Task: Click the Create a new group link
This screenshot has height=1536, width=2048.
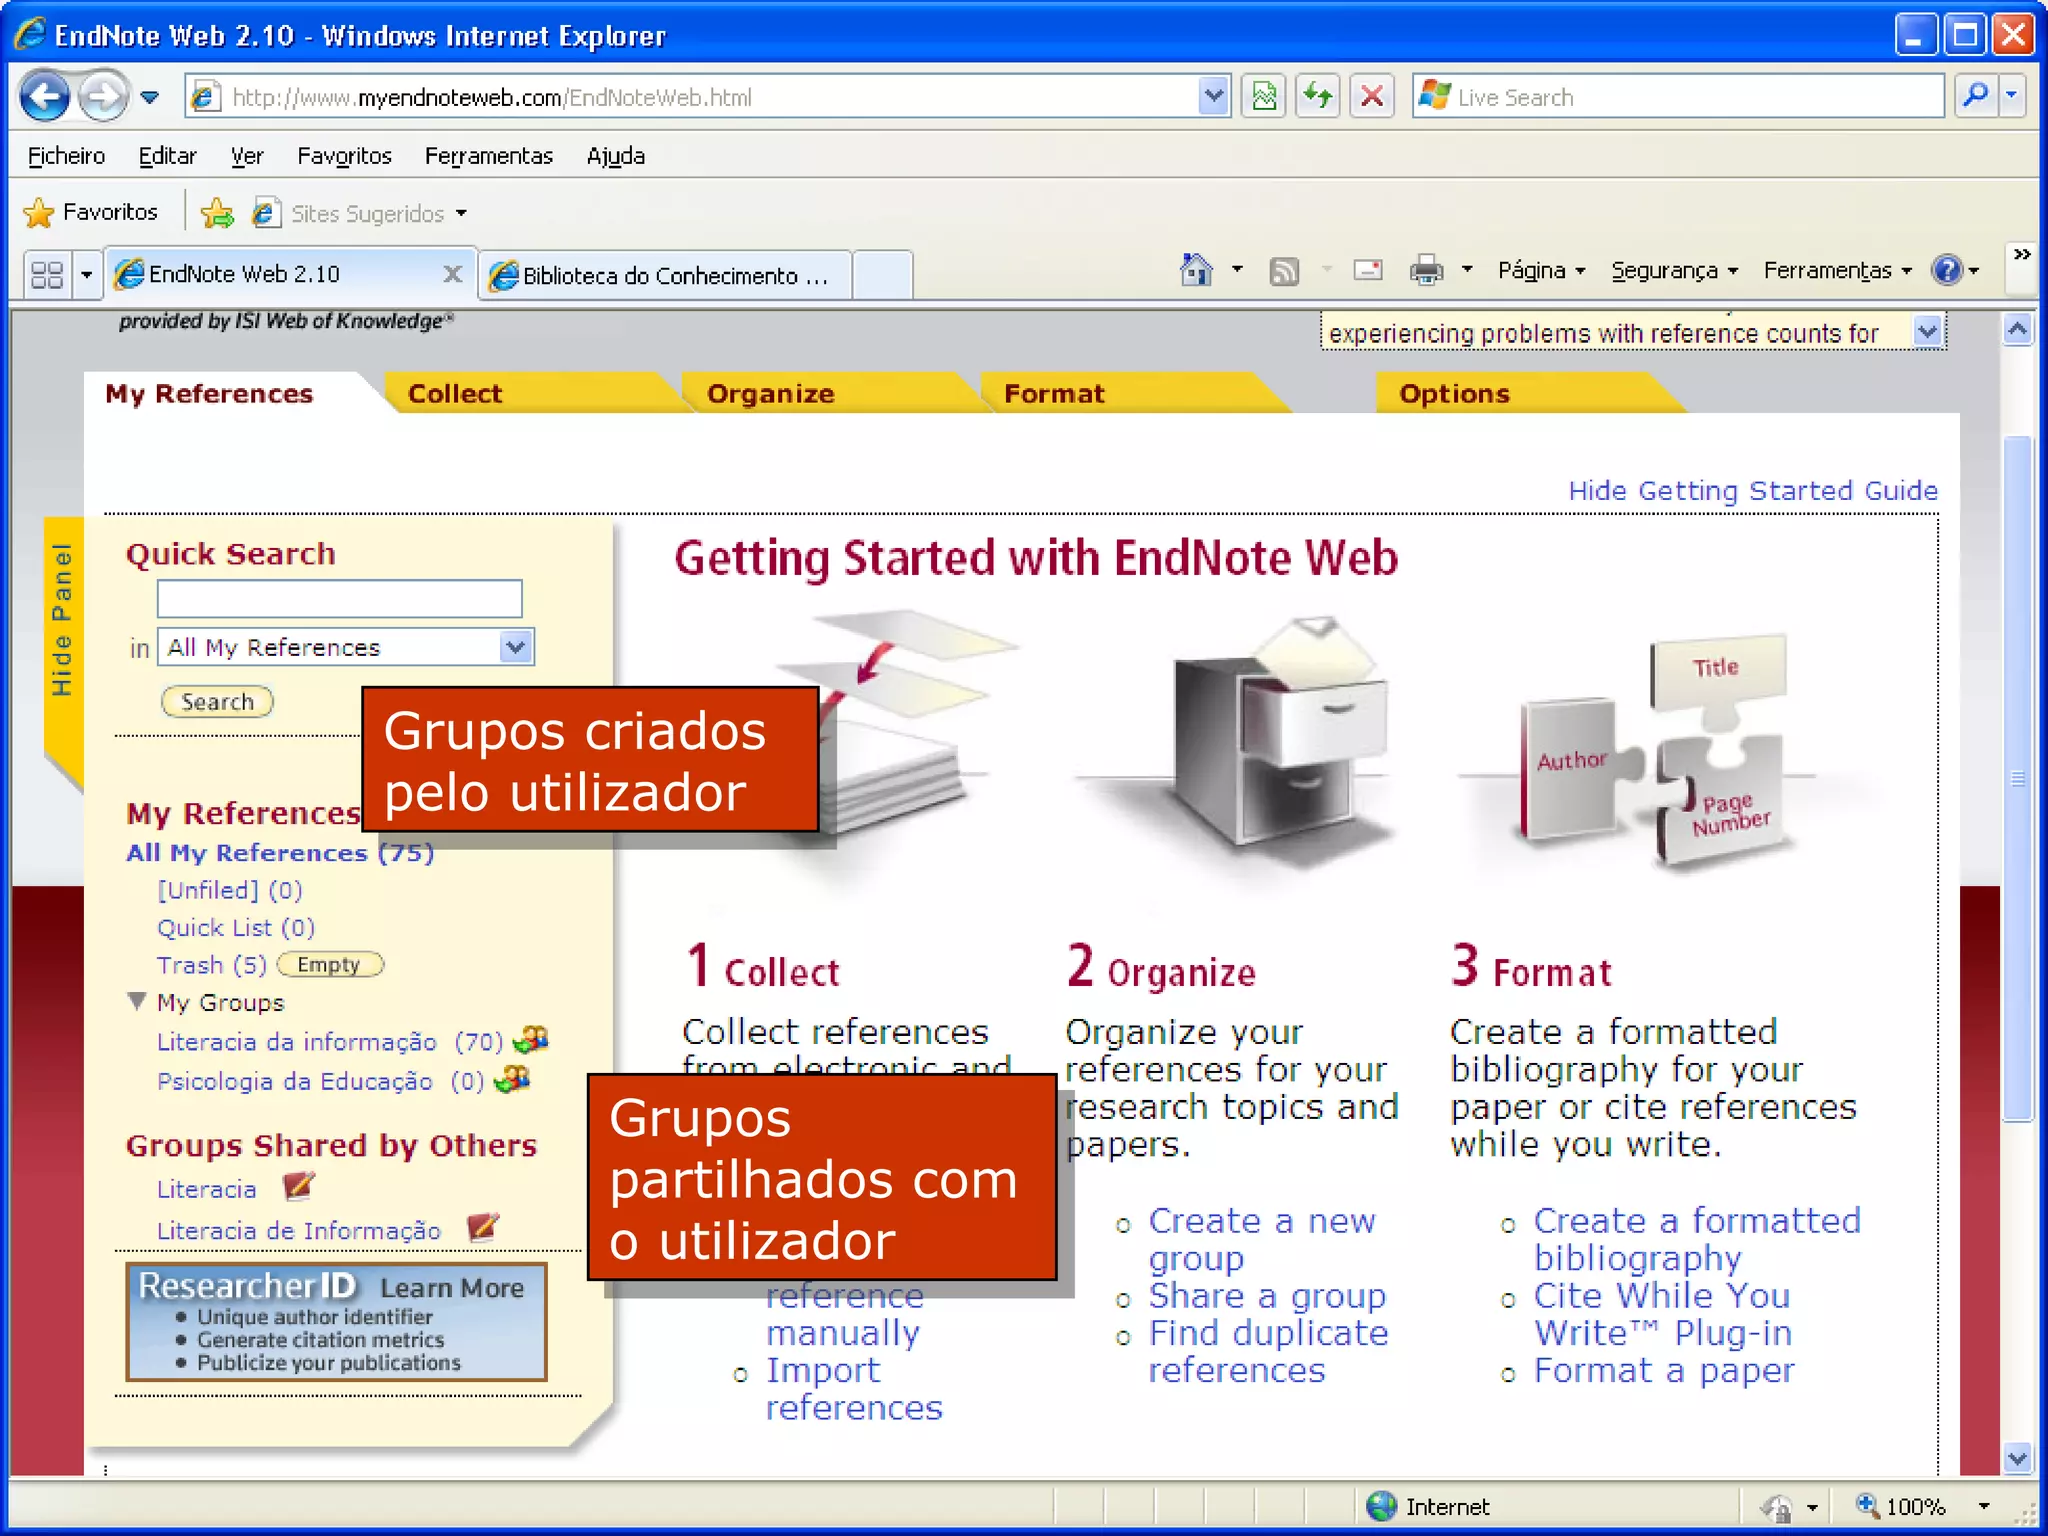Action: tap(1262, 1240)
